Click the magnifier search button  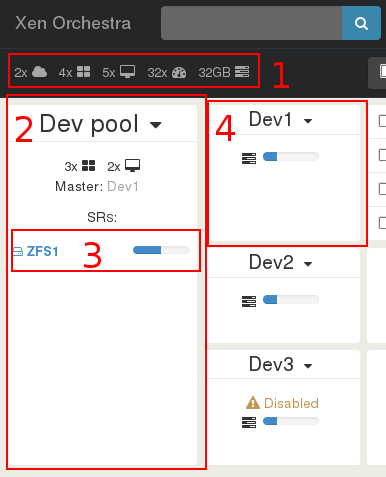(x=361, y=23)
